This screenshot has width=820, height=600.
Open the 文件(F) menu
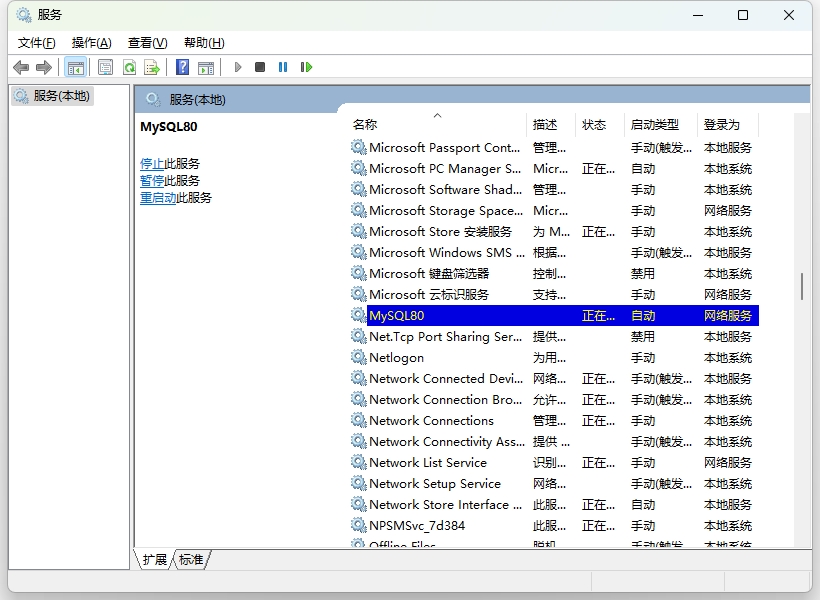tap(37, 42)
